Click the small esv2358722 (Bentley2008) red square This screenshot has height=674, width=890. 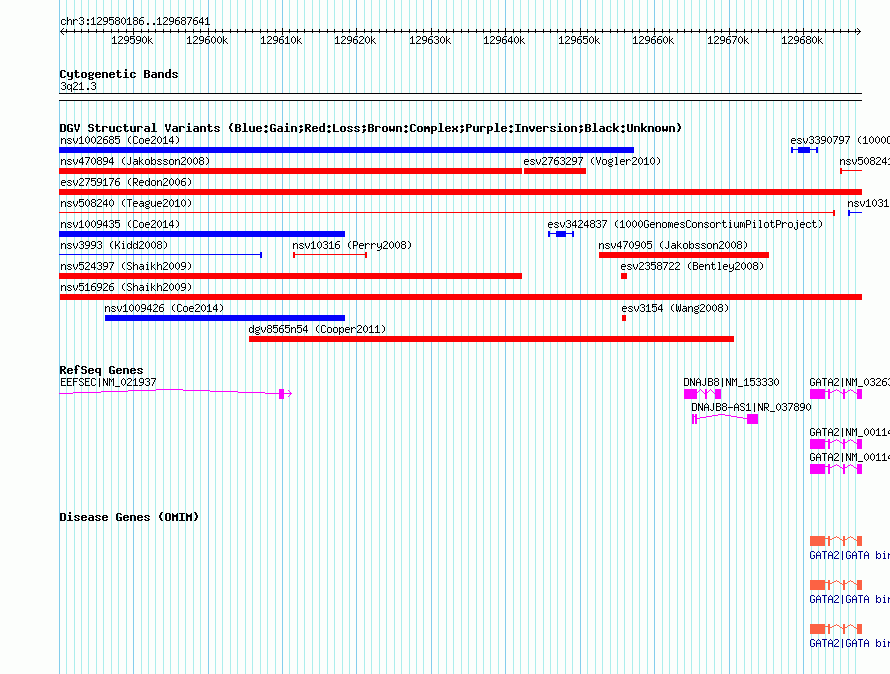624,276
